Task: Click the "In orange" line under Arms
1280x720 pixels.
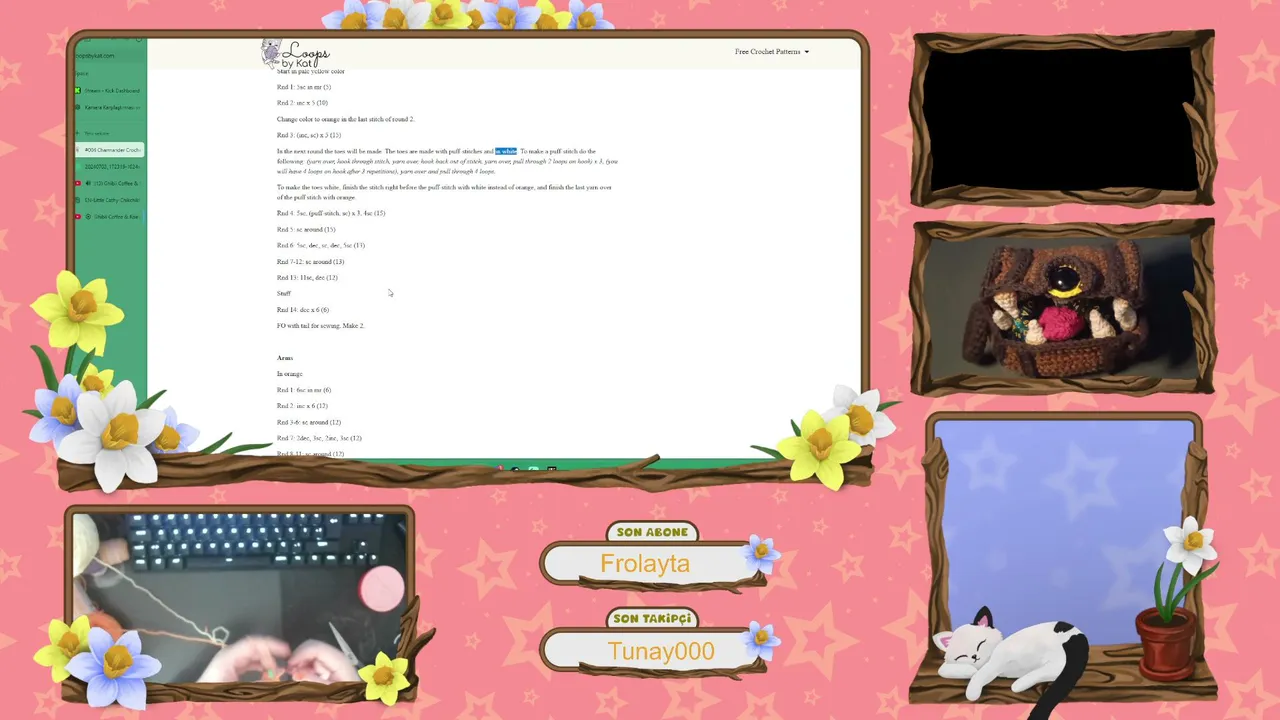Action: coord(290,374)
